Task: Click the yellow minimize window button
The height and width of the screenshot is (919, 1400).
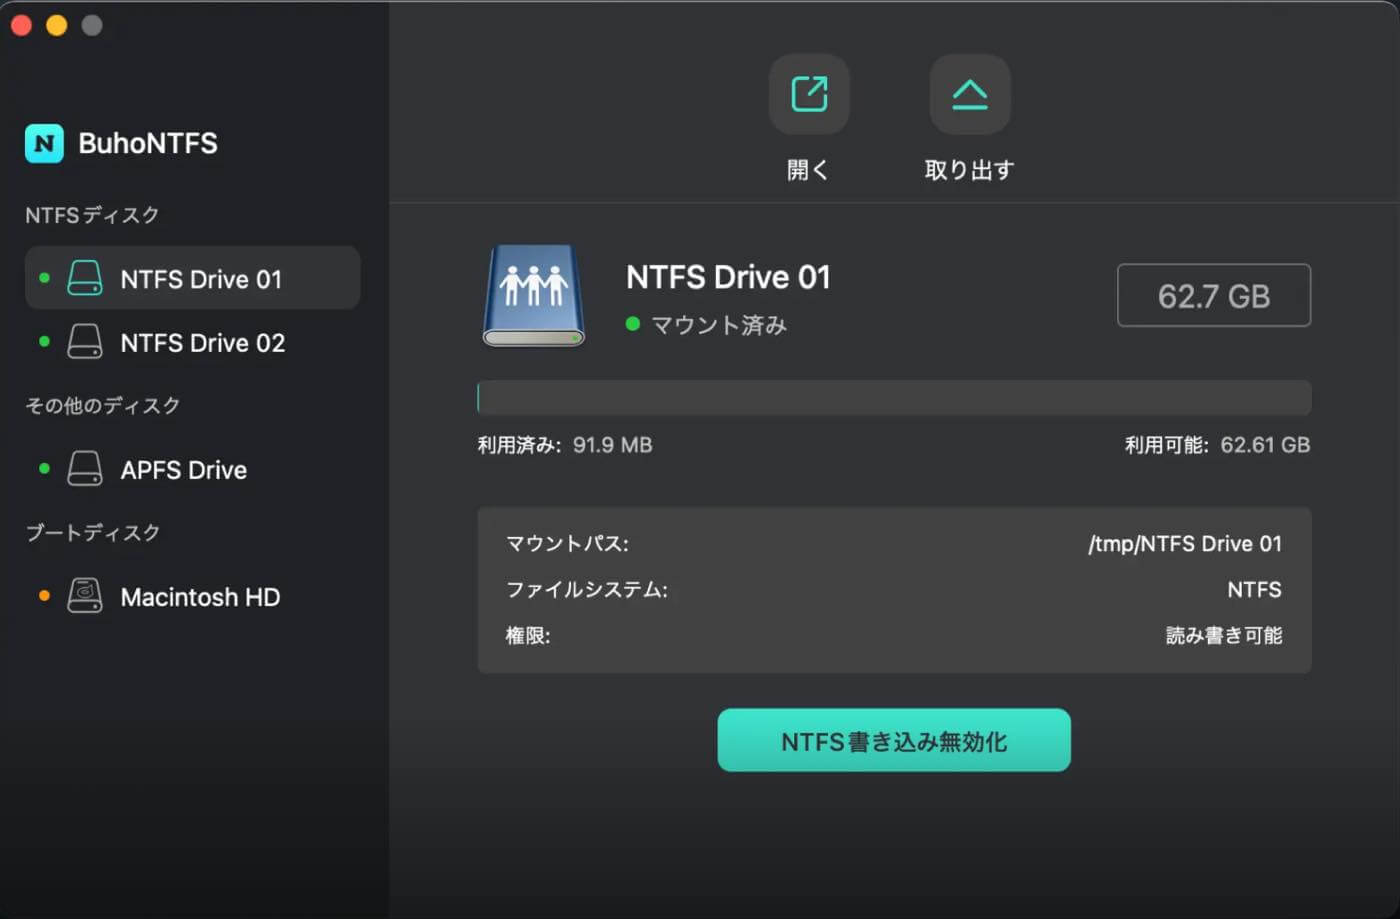Action: pos(57,25)
